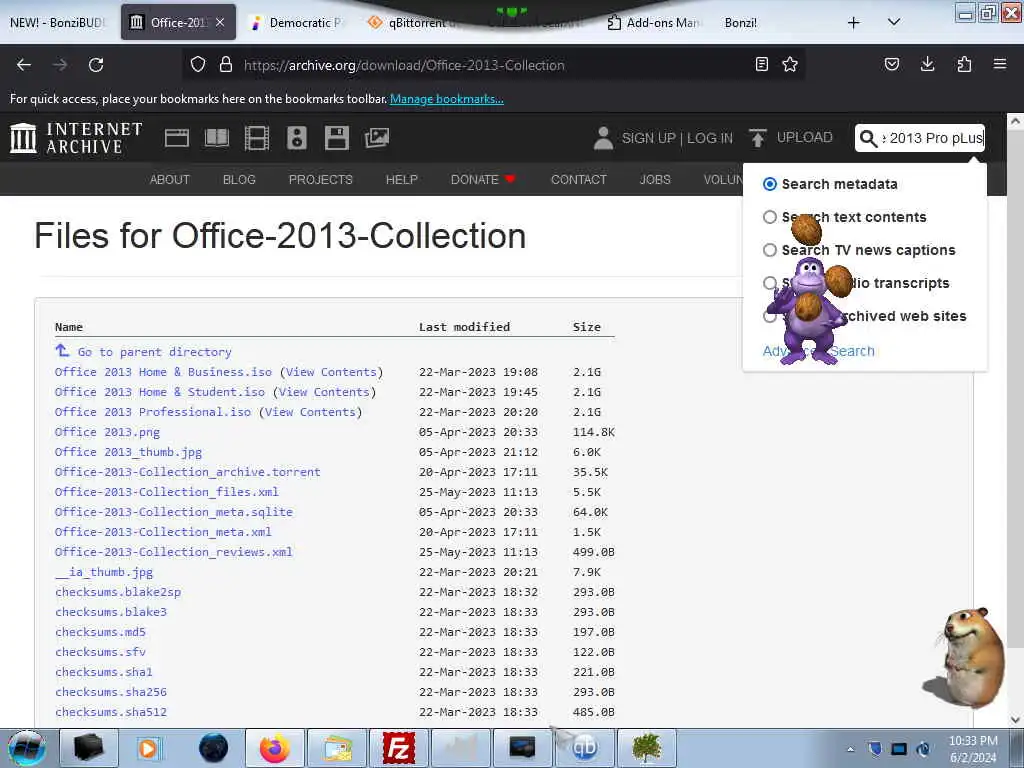
Task: Open Firefox hamburger menu
Action: click(1000, 65)
